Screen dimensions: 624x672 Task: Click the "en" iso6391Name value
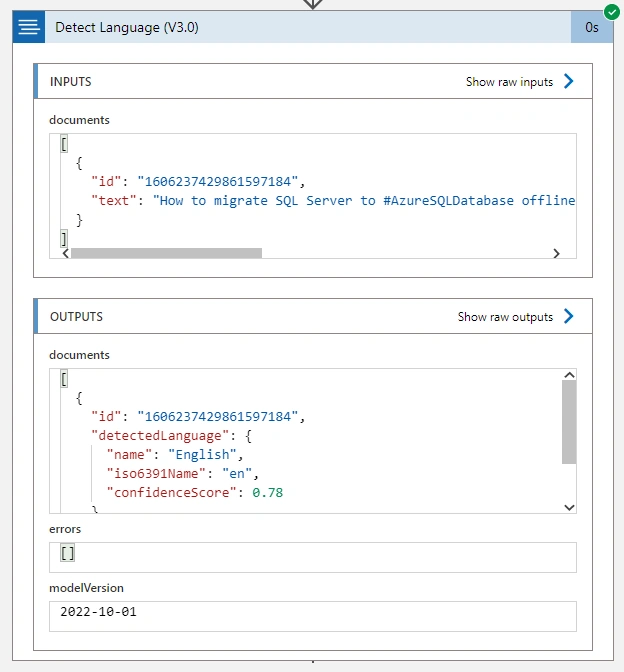[x=237, y=474]
